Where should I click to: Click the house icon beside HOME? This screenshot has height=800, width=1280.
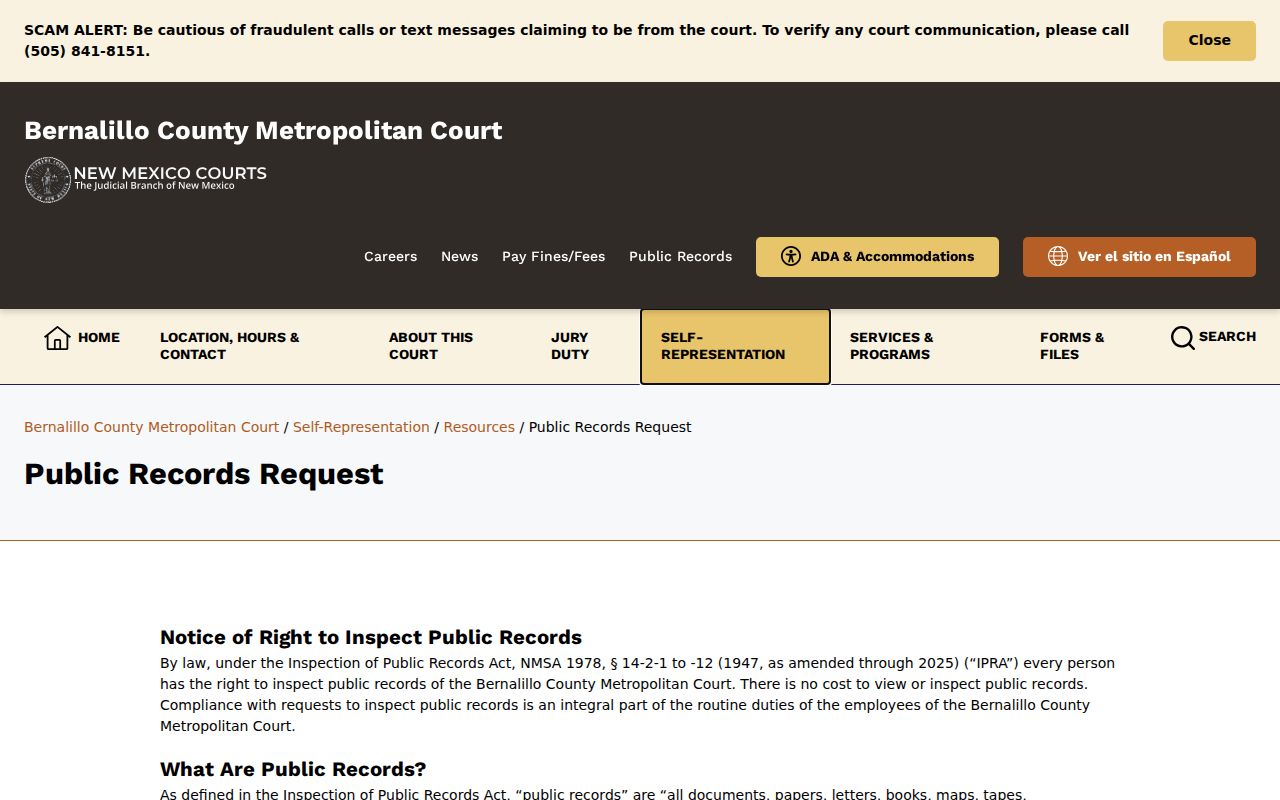point(57,338)
